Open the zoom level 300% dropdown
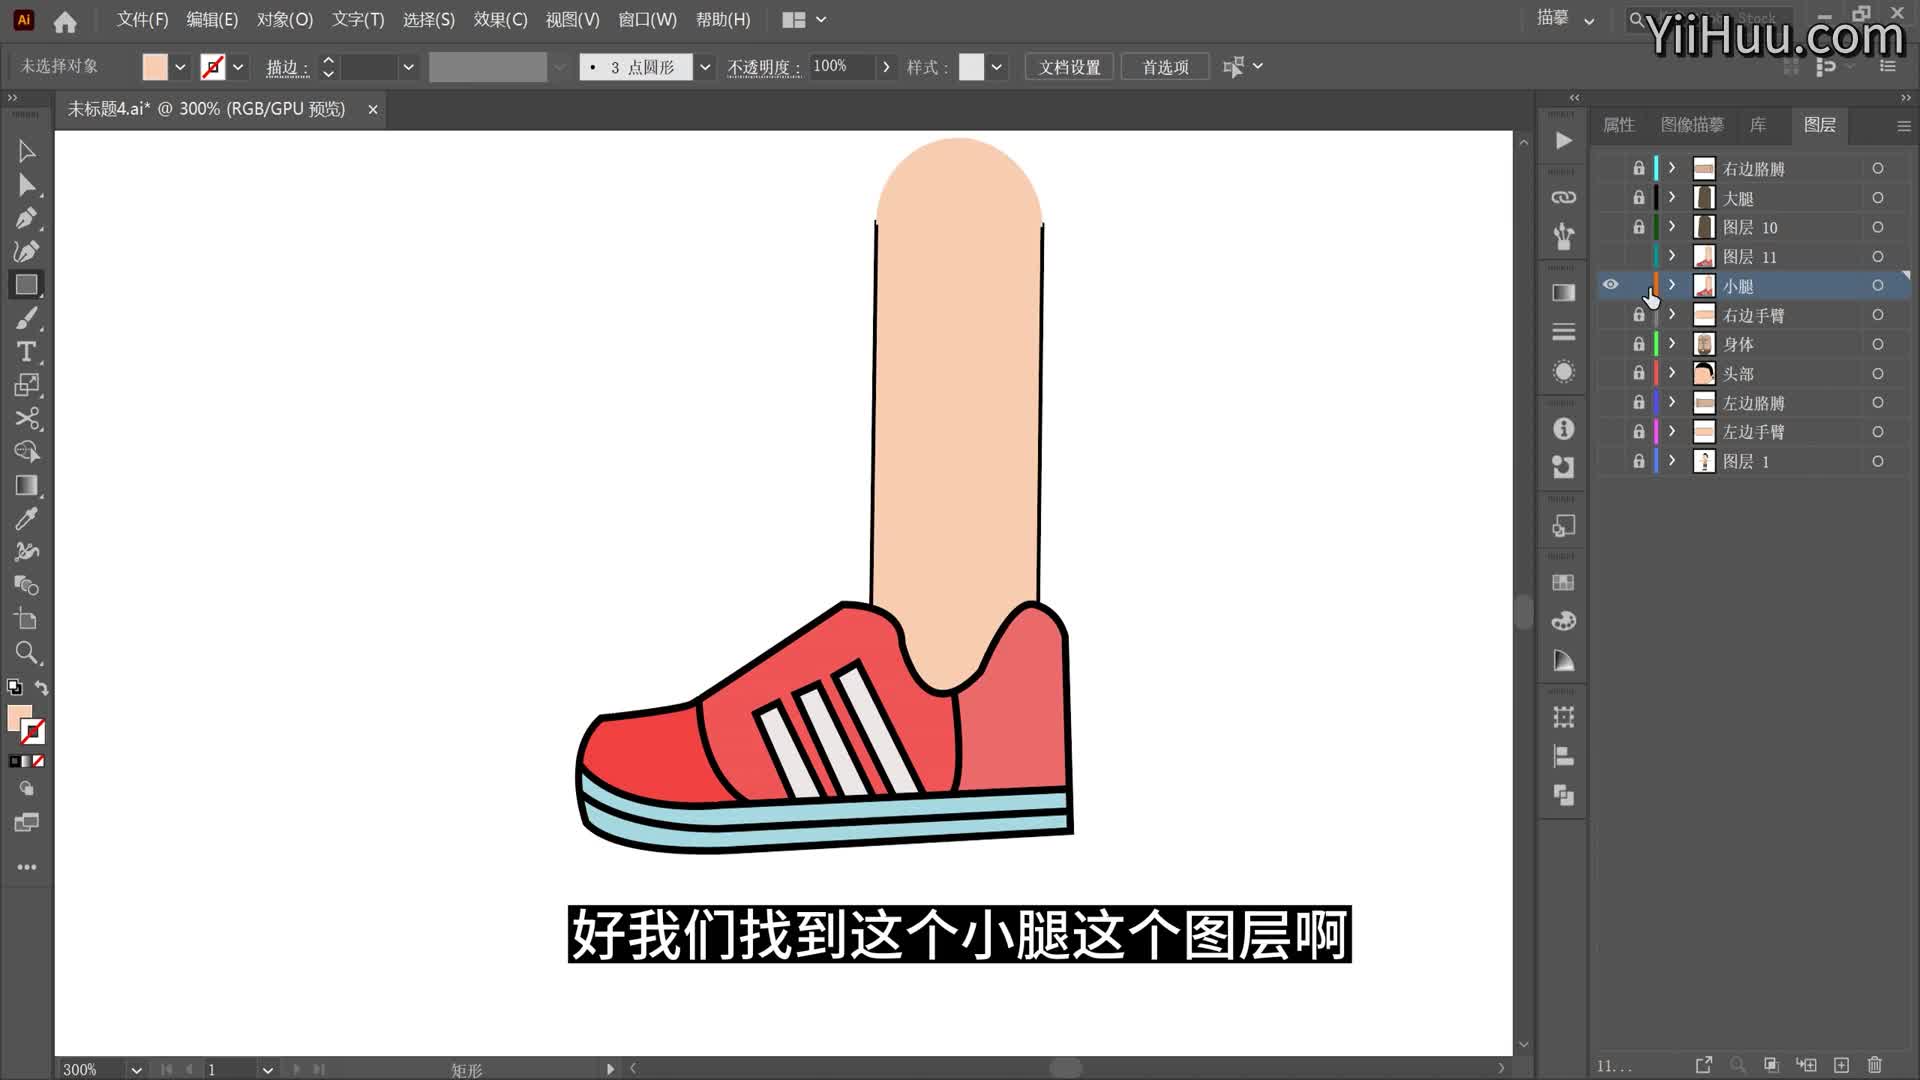 pos(136,1069)
